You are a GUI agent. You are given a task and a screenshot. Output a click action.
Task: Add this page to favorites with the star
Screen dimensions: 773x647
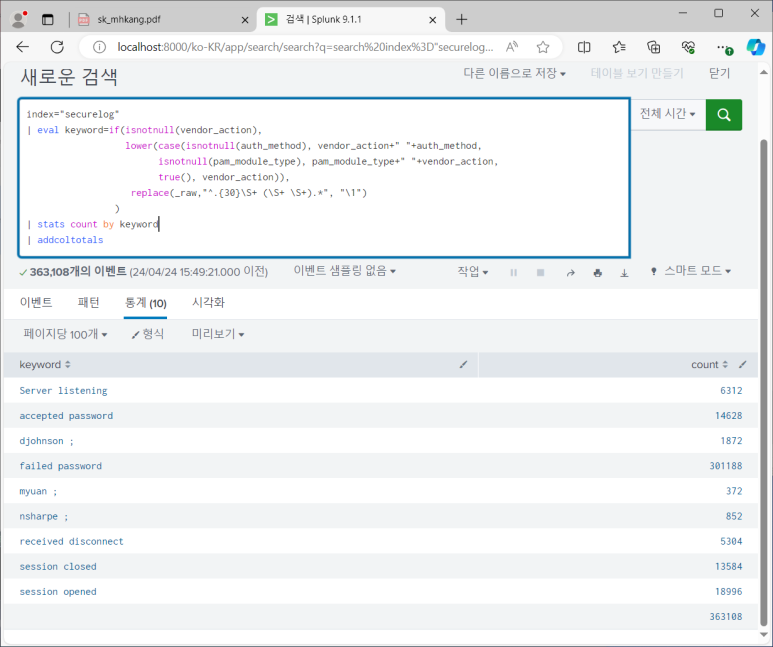pyautogui.click(x=543, y=47)
